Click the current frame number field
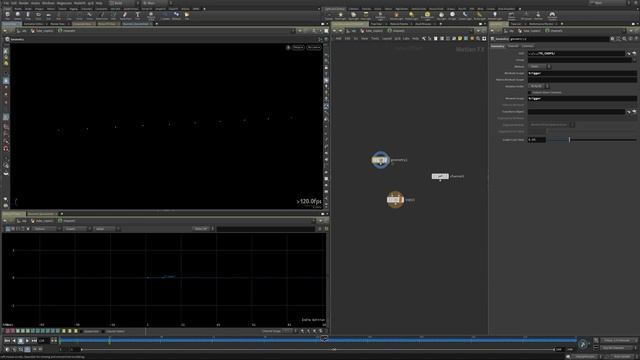 pos(43,340)
